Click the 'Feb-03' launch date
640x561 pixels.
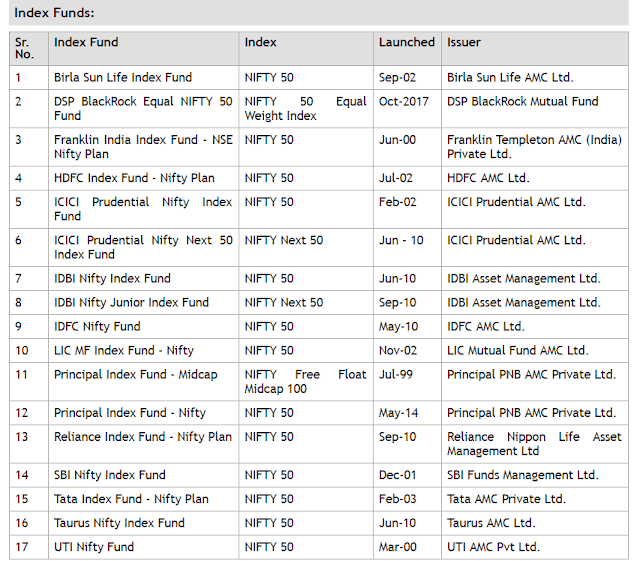(398, 499)
